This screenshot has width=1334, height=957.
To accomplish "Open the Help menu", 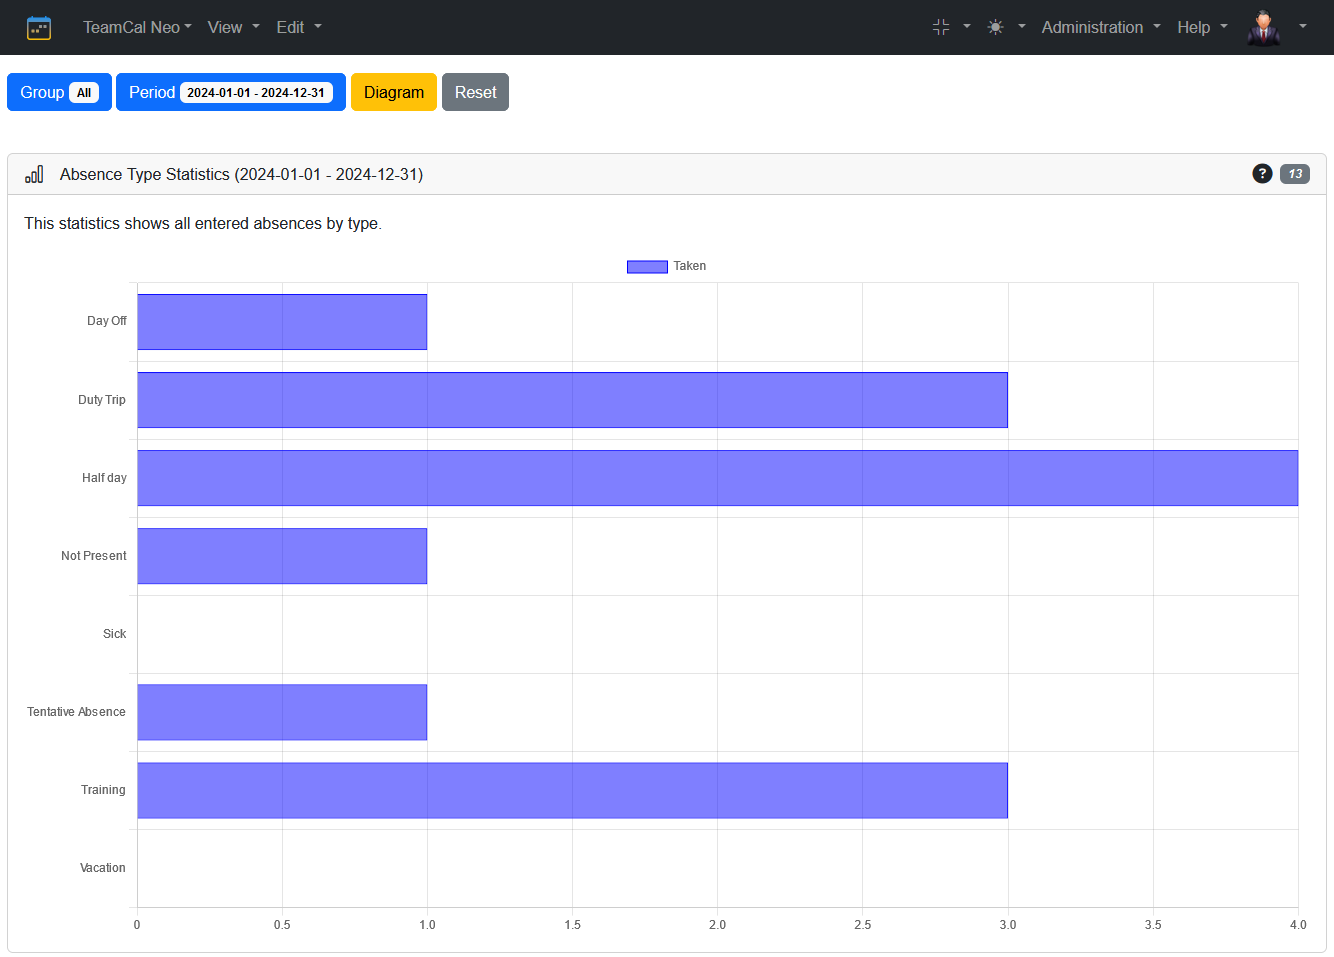I will [x=1202, y=27].
